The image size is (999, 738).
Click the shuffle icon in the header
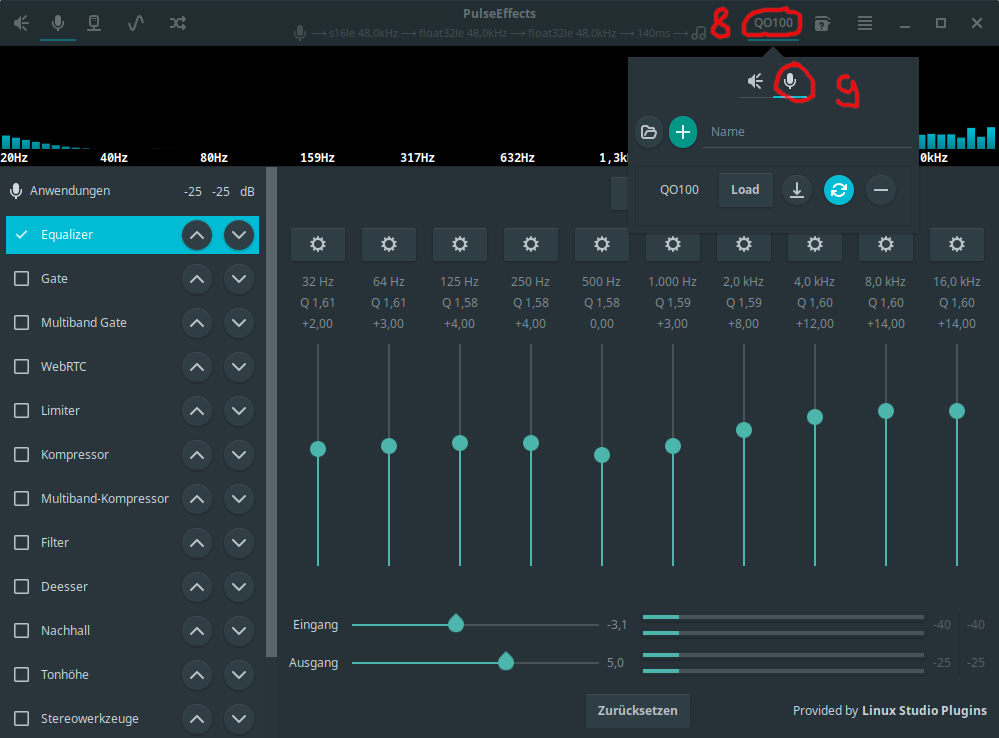click(177, 23)
